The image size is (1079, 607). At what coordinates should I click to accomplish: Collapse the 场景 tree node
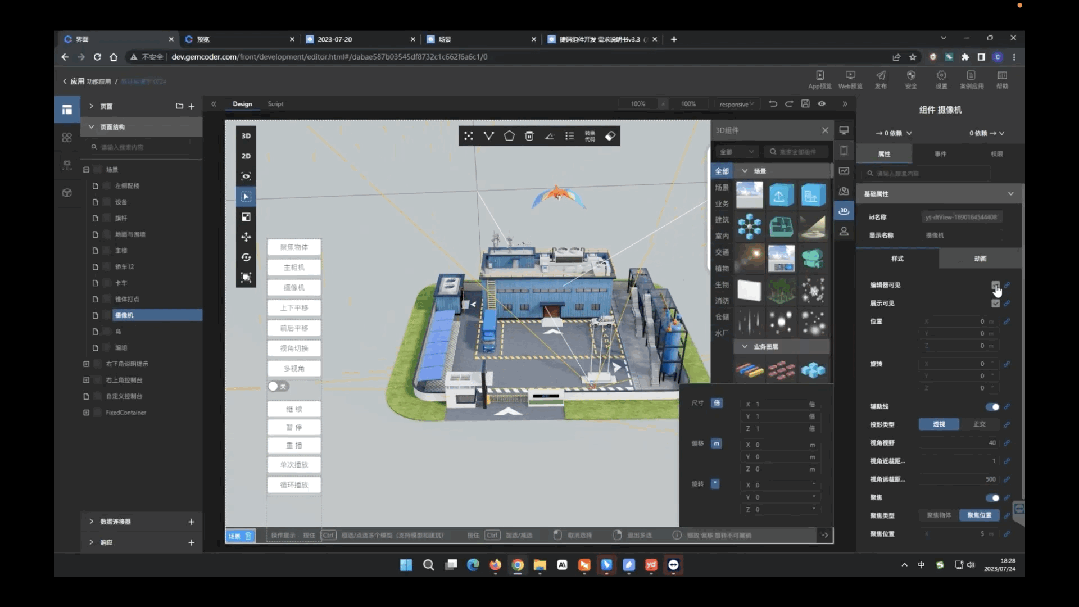click(86, 169)
